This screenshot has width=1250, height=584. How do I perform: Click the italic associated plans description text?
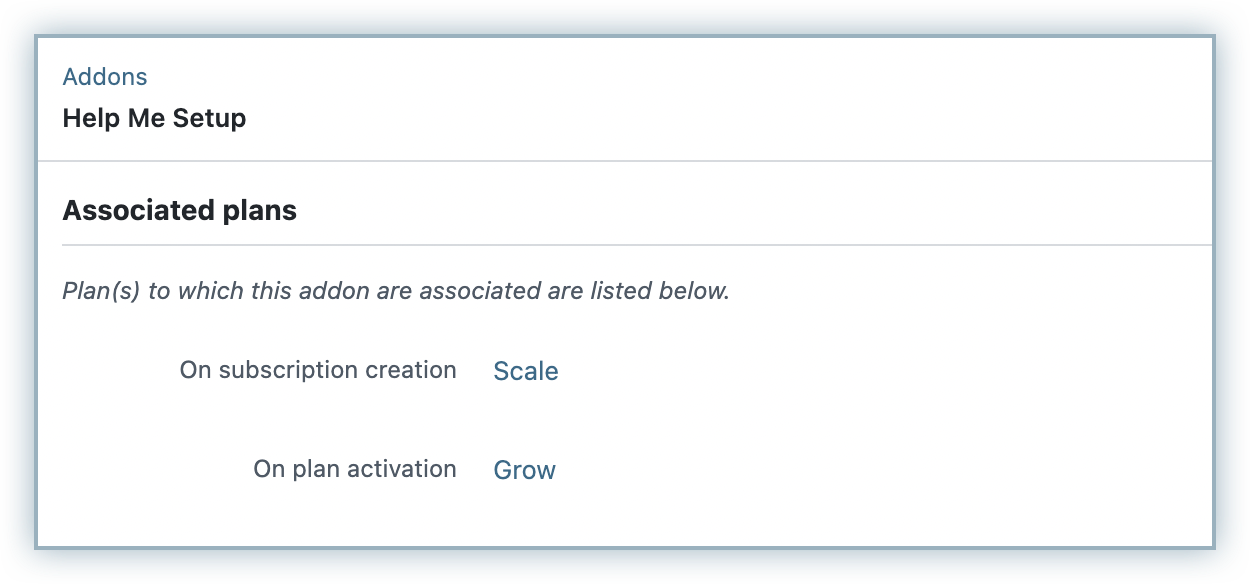396,292
